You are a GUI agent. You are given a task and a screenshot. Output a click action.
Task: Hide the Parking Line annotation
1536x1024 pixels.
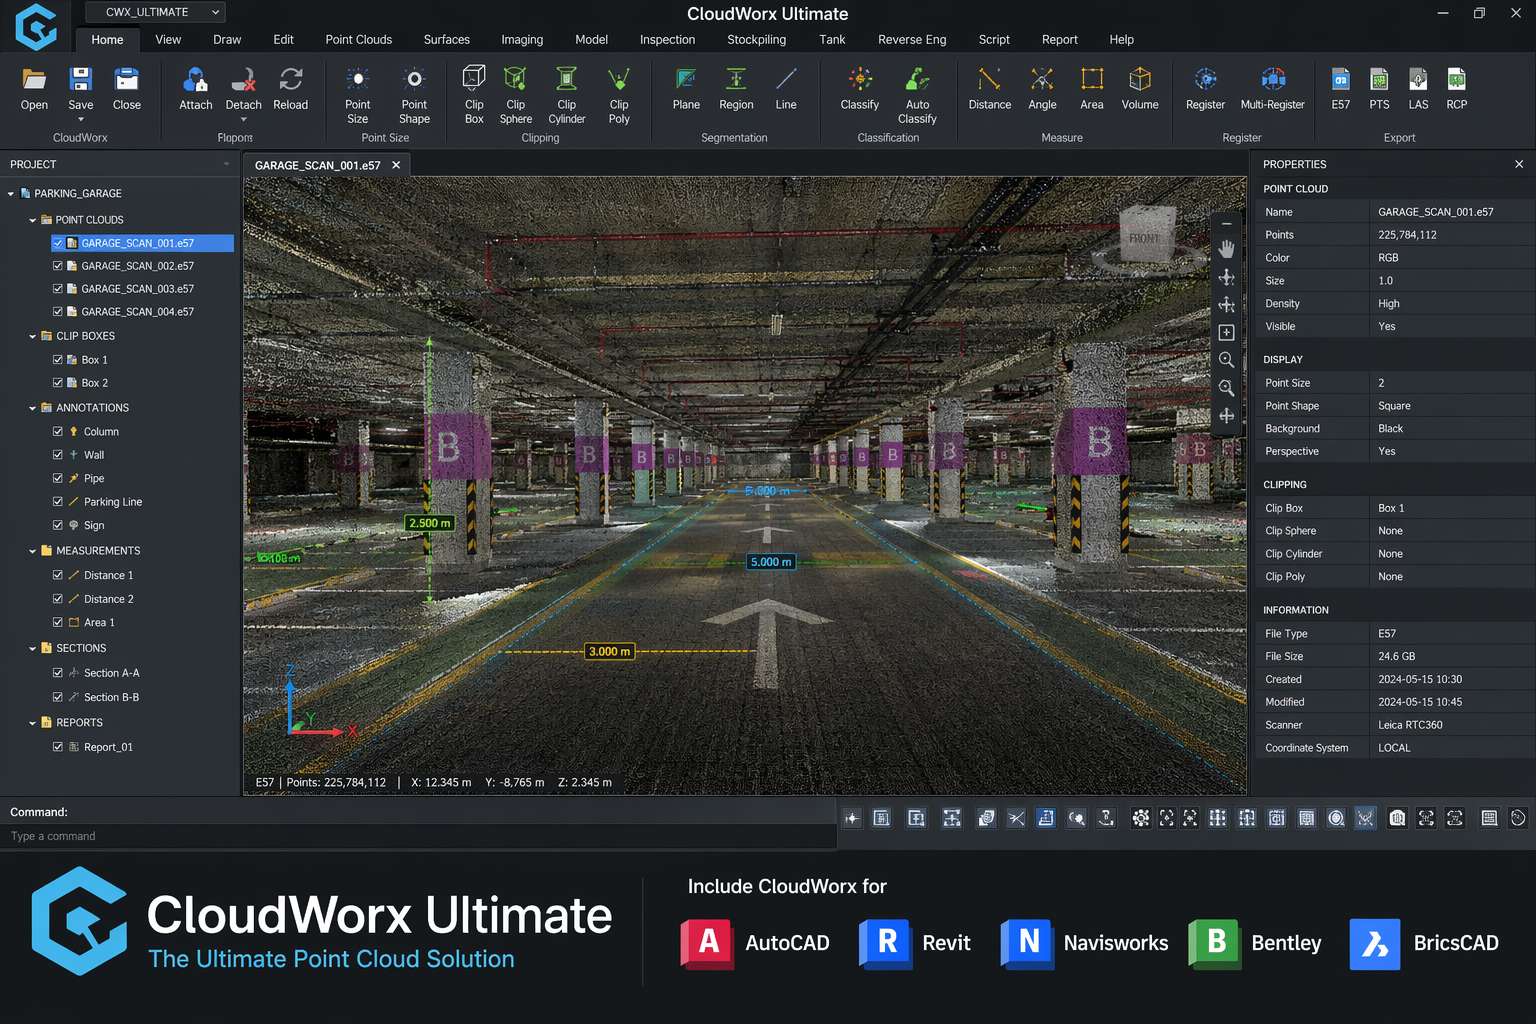(x=58, y=502)
